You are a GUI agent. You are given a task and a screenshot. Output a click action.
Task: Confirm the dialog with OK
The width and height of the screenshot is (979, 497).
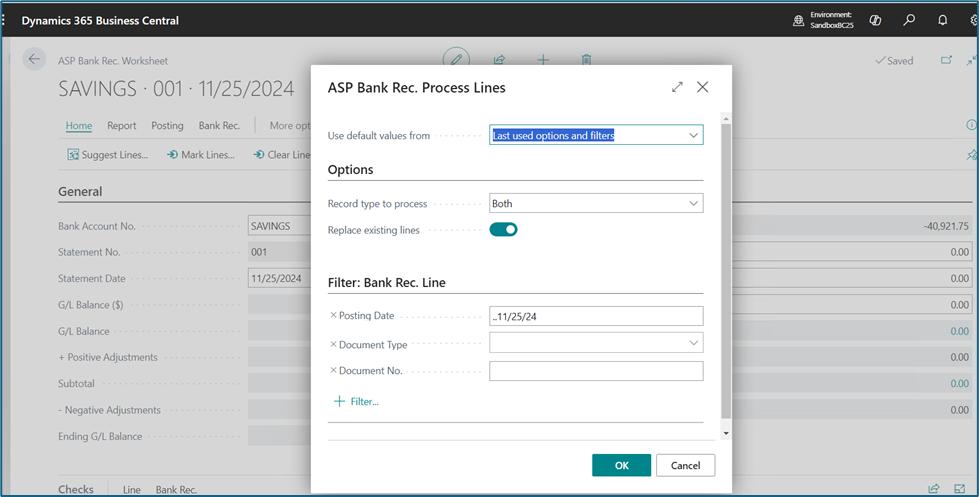pos(621,465)
